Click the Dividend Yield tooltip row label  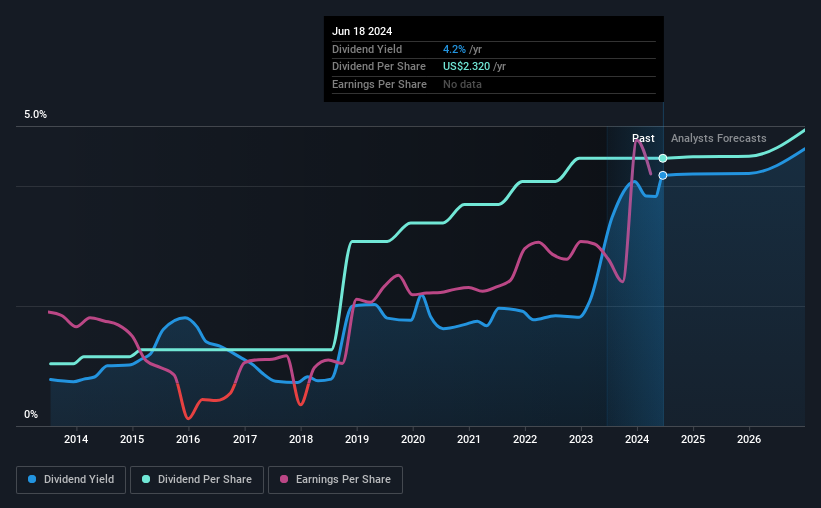tap(367, 49)
